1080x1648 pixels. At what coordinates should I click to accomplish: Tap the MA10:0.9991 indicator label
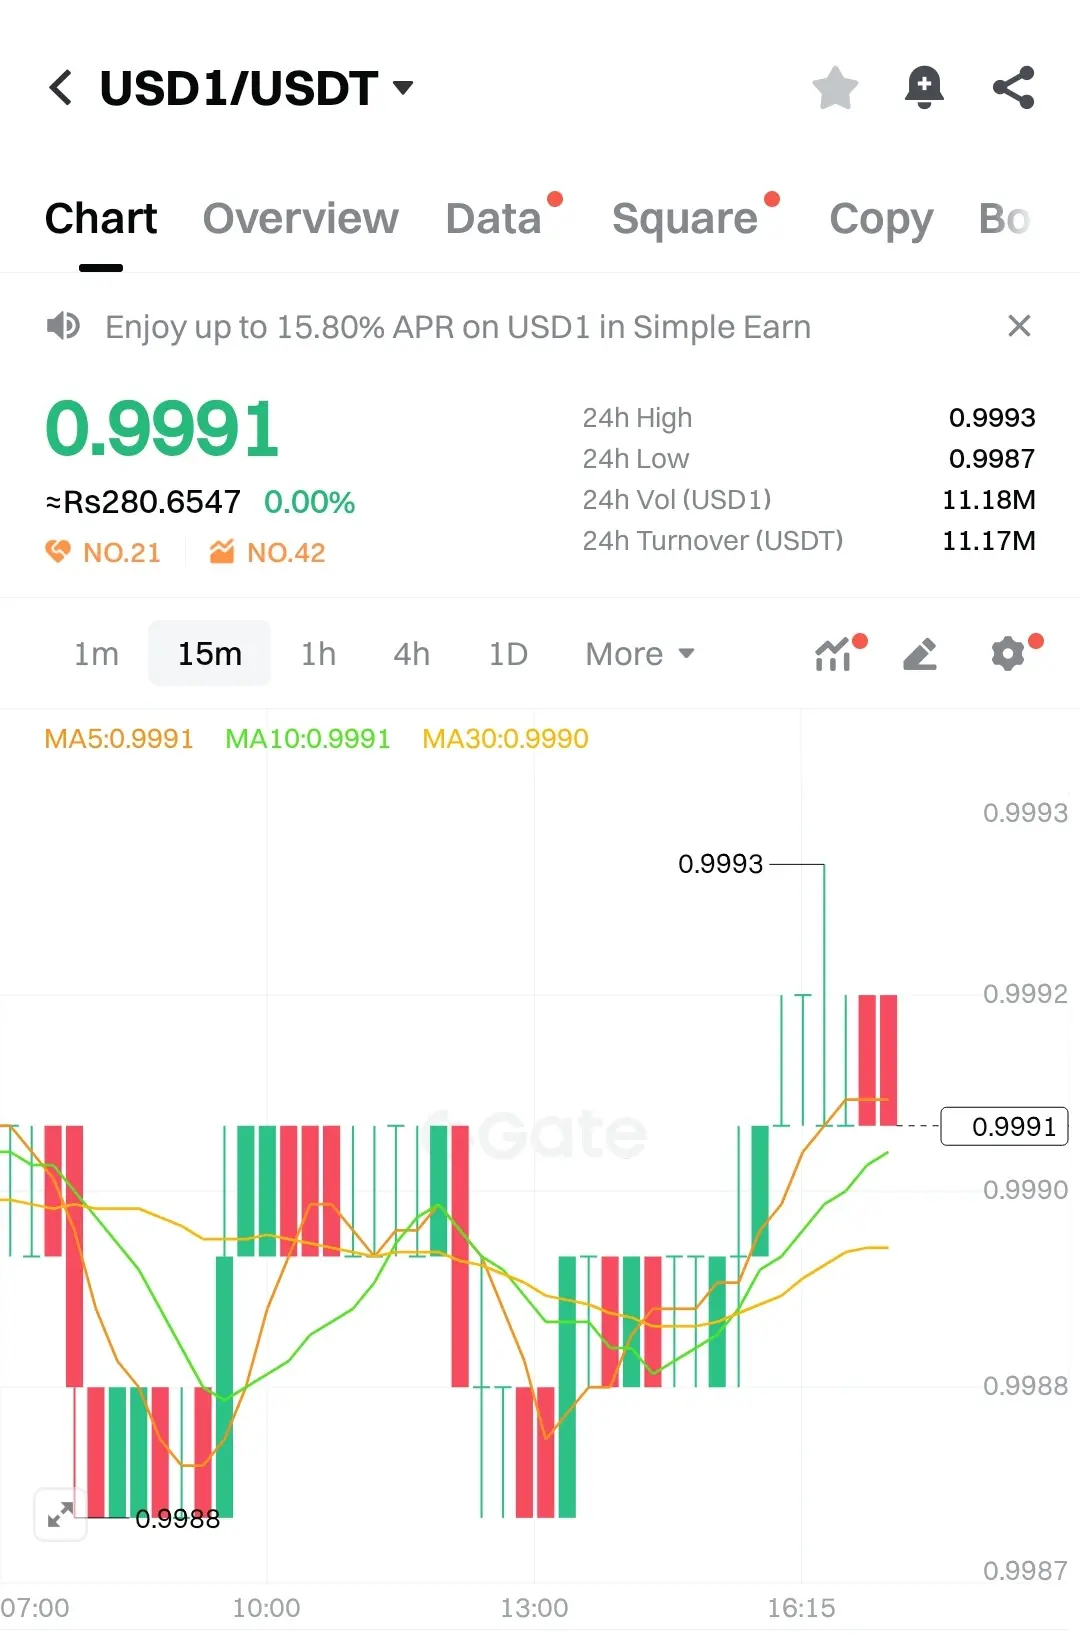click(307, 739)
